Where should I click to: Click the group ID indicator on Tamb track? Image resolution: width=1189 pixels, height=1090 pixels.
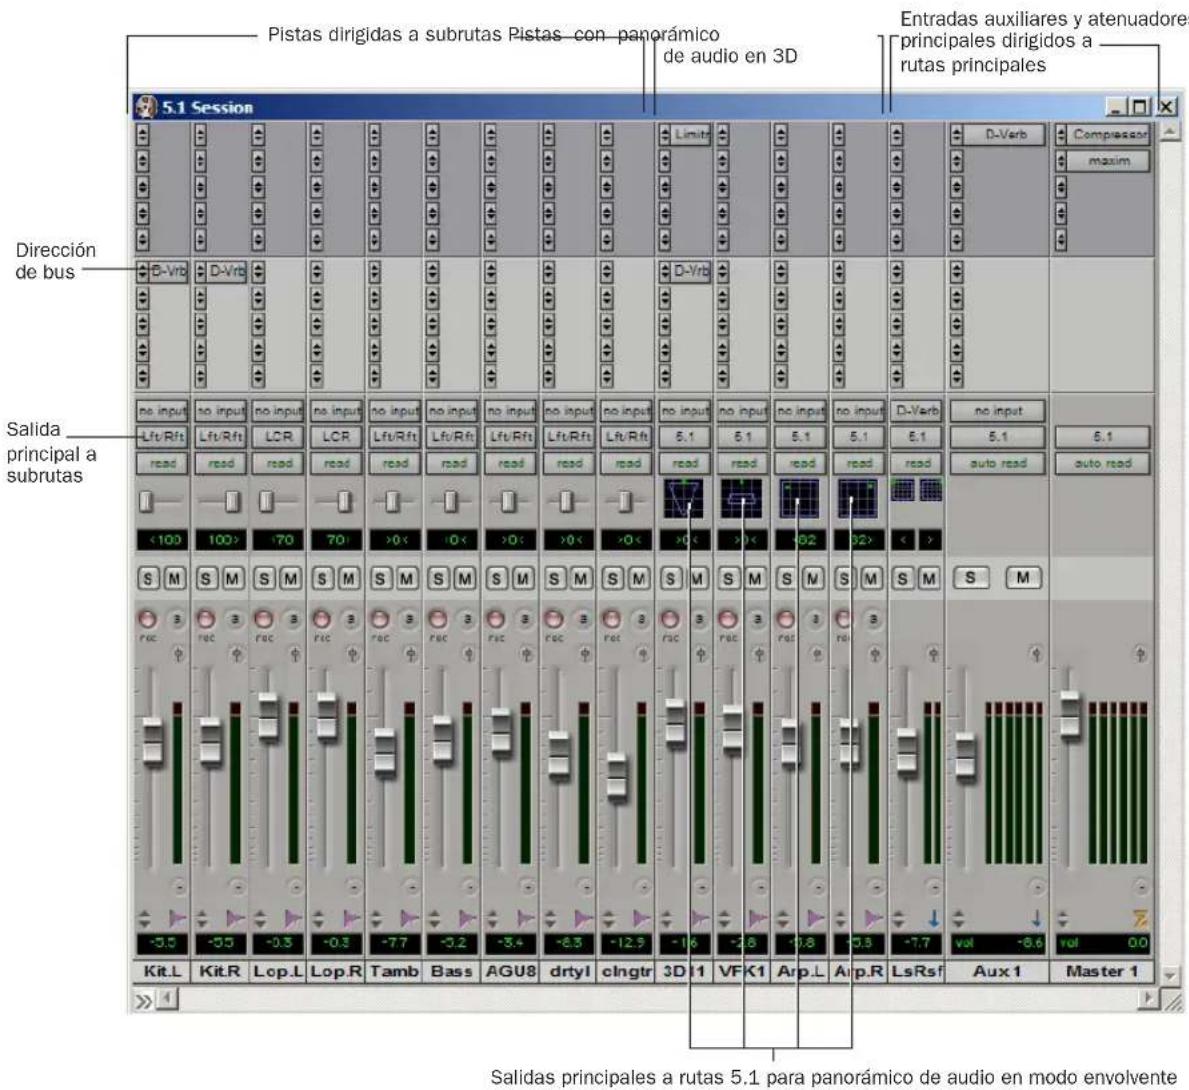click(410, 886)
